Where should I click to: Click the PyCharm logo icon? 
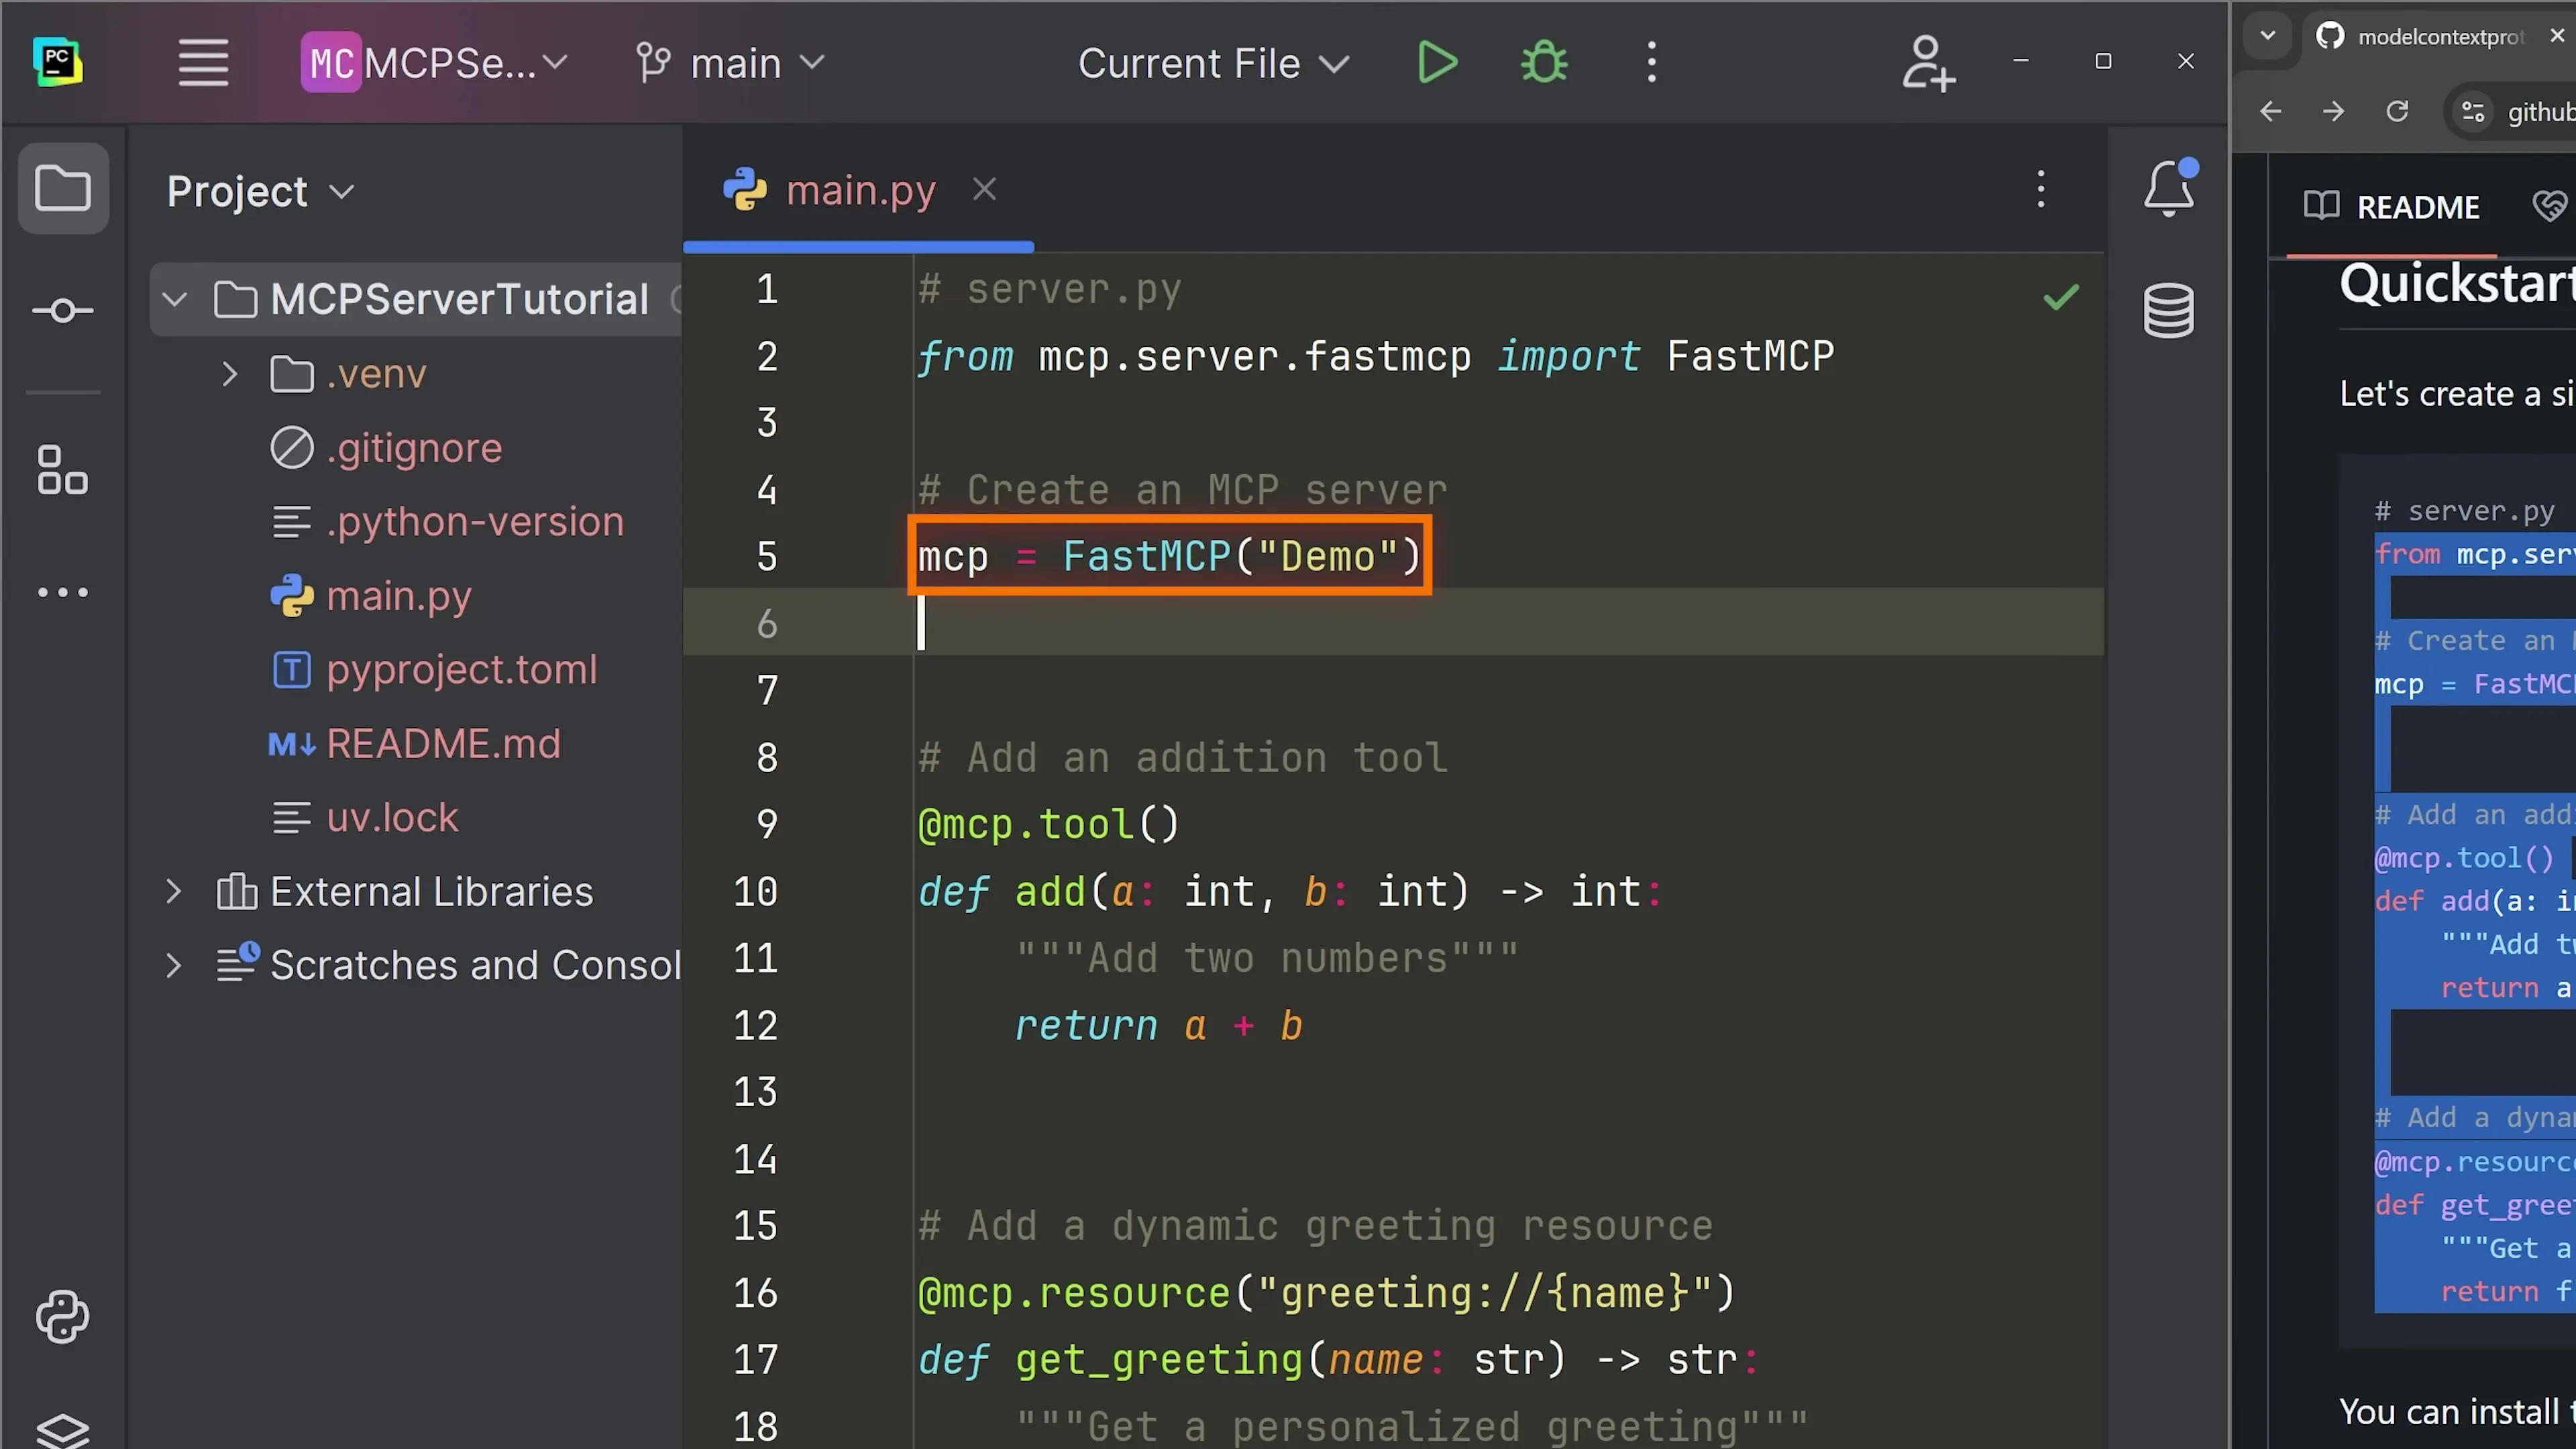tap(58, 62)
